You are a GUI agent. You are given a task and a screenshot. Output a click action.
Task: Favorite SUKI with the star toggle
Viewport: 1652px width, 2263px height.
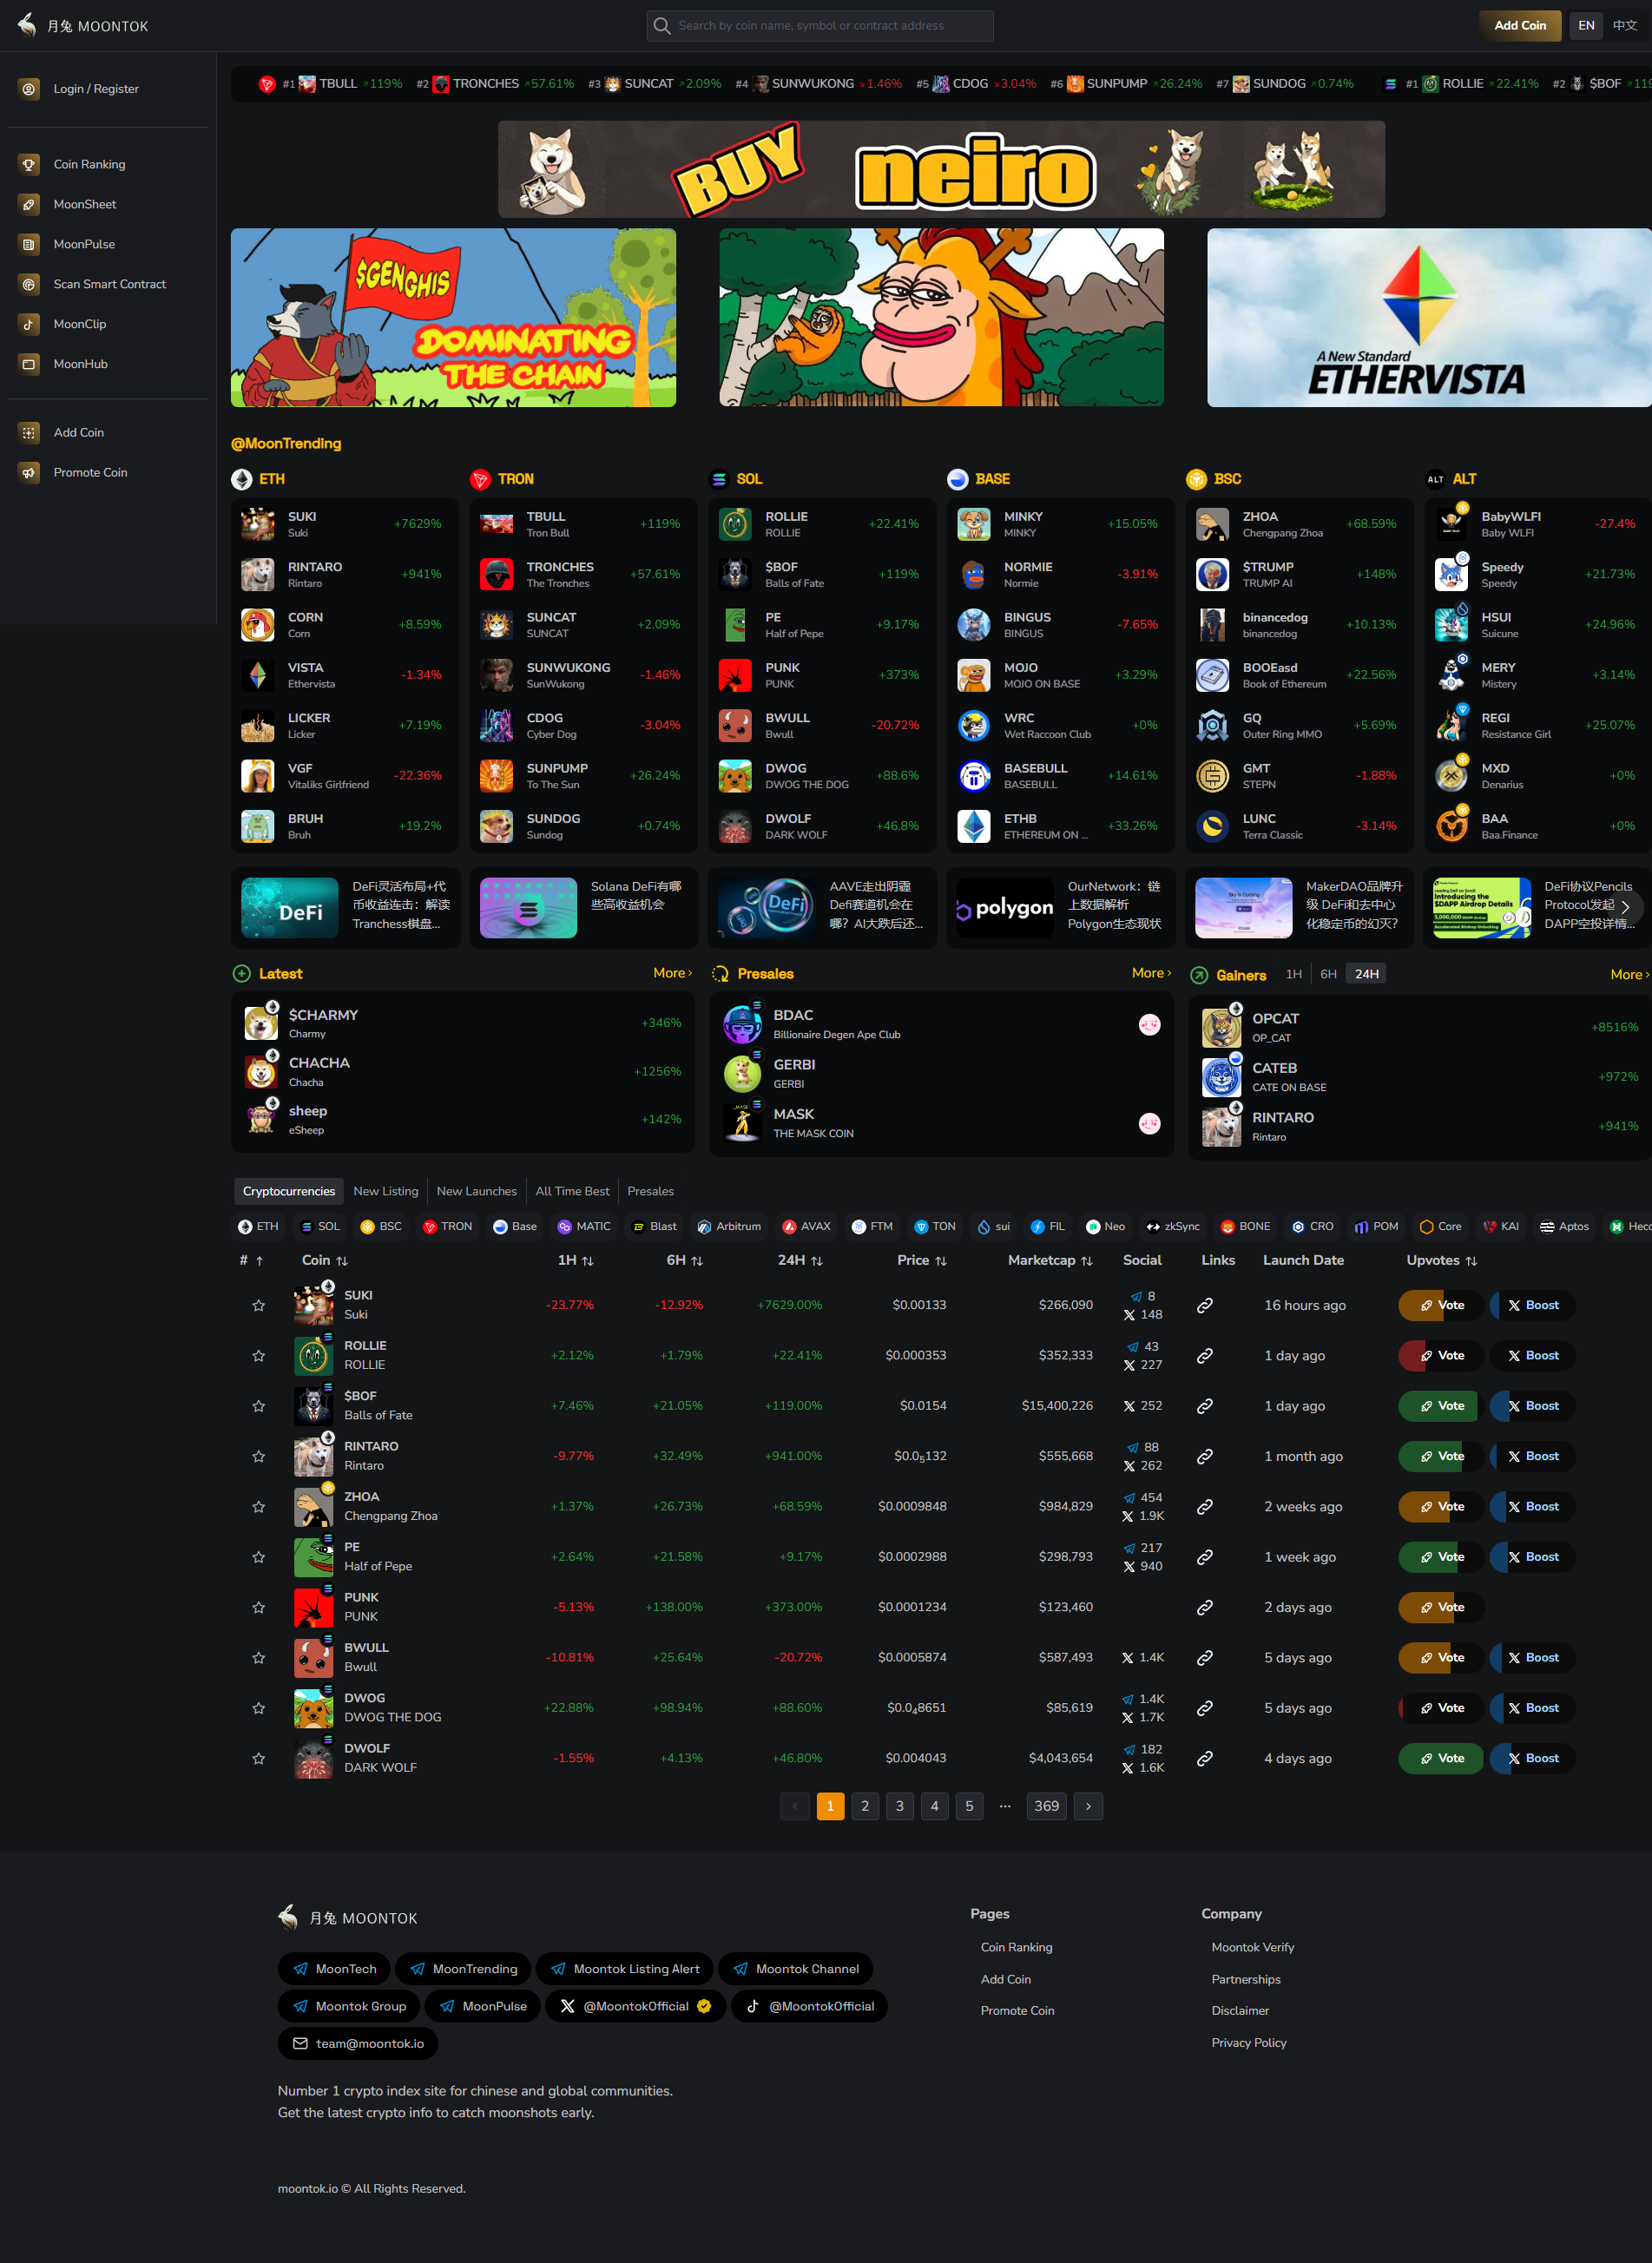tap(259, 1305)
